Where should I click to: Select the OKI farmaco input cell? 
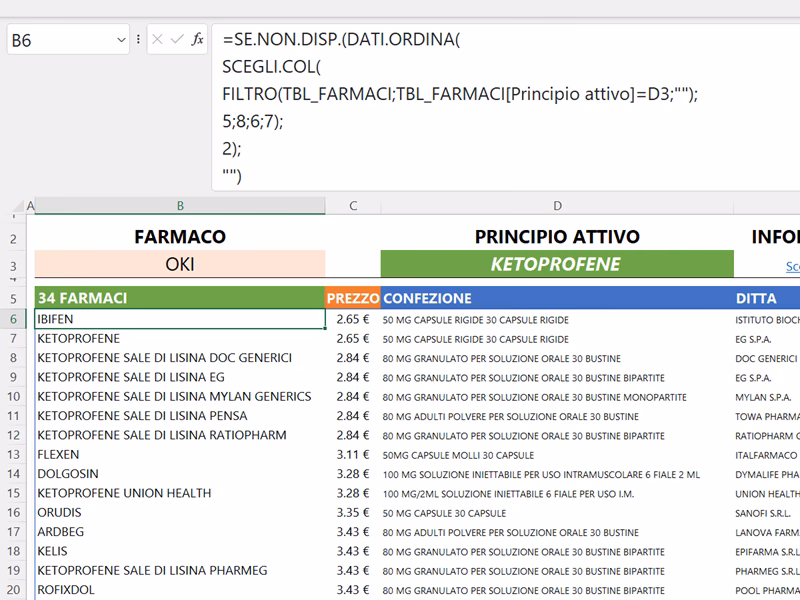(180, 264)
